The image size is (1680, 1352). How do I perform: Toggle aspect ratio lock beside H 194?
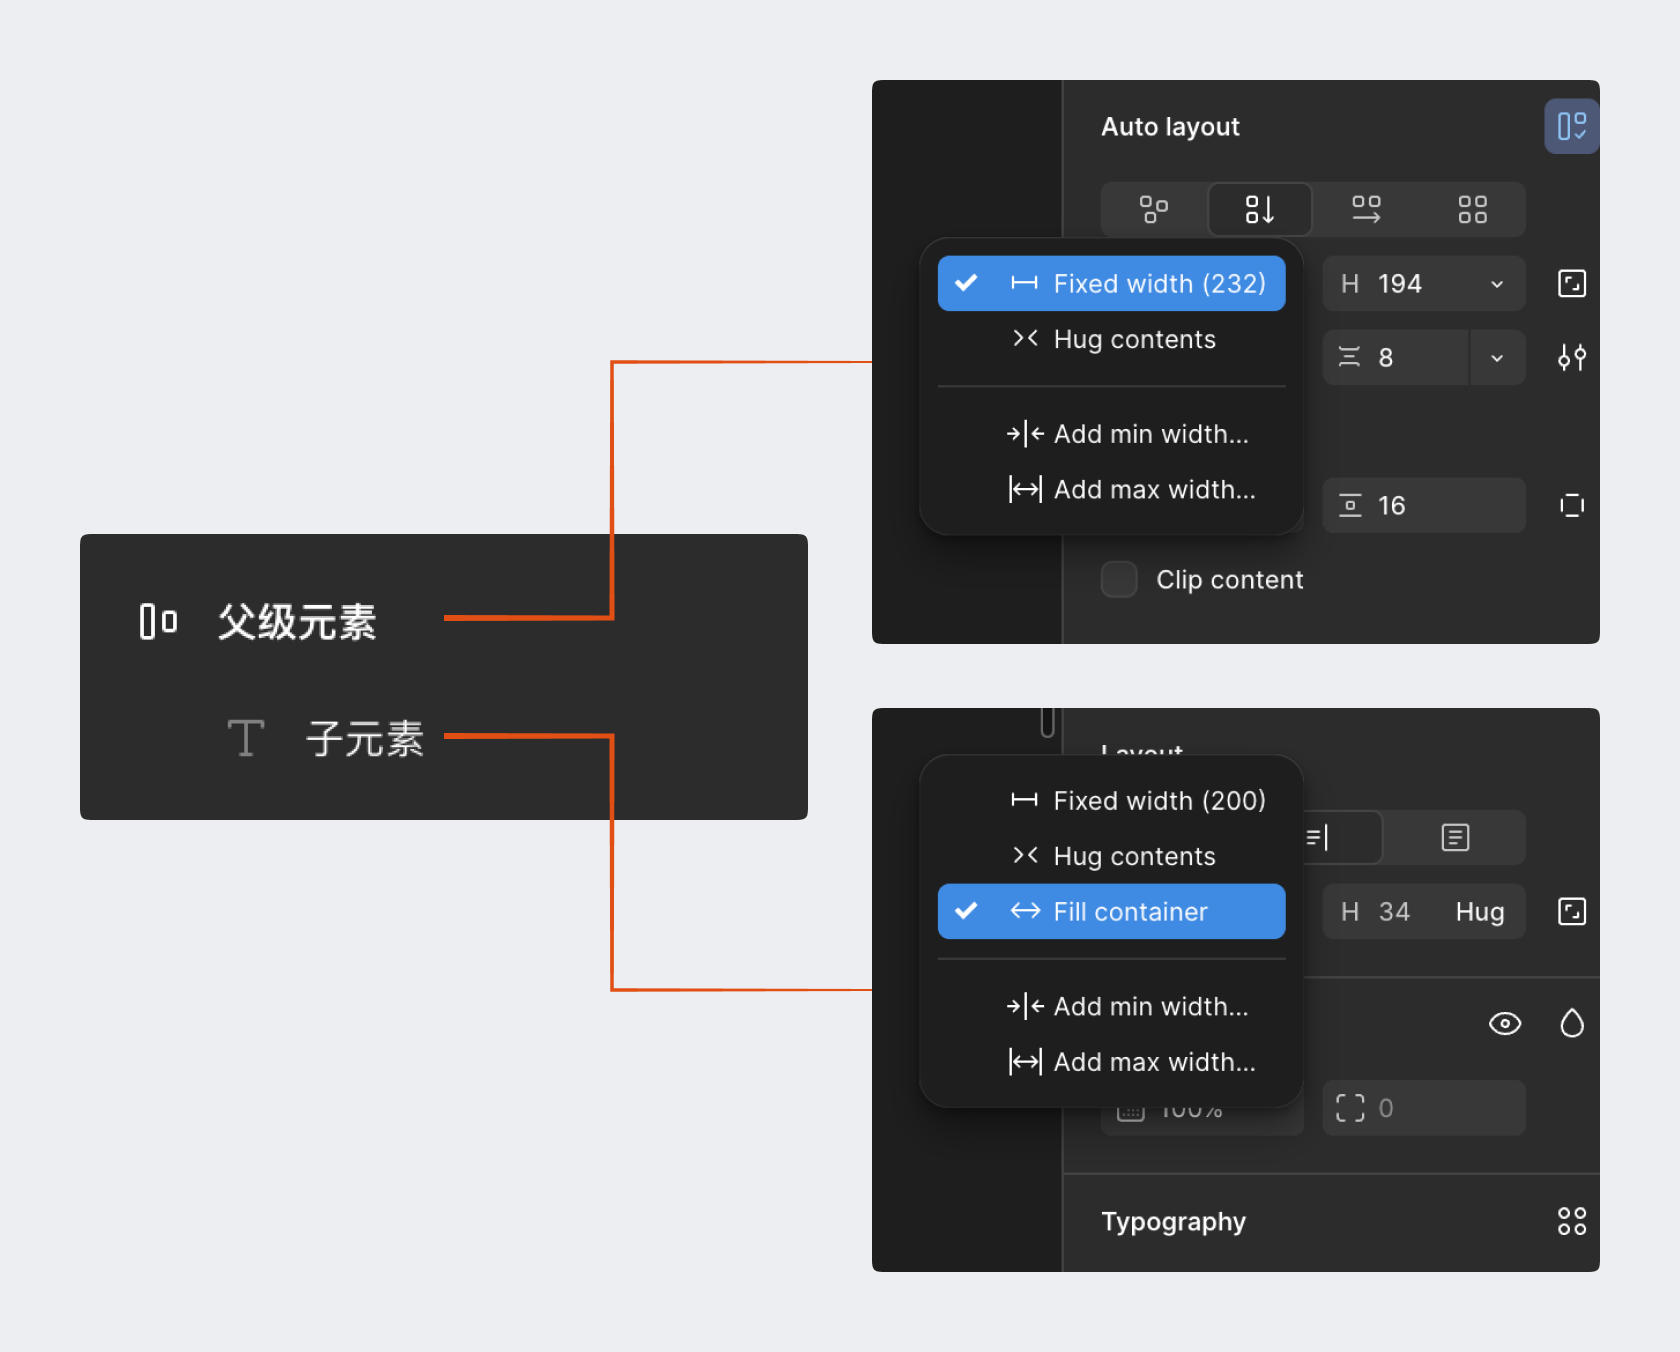tap(1571, 284)
